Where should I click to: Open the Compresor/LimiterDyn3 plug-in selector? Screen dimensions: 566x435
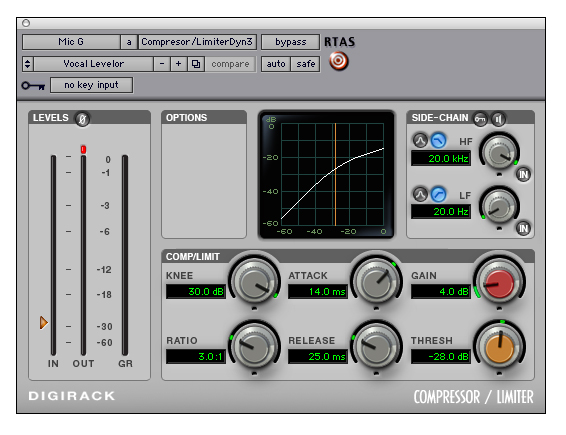[197, 42]
